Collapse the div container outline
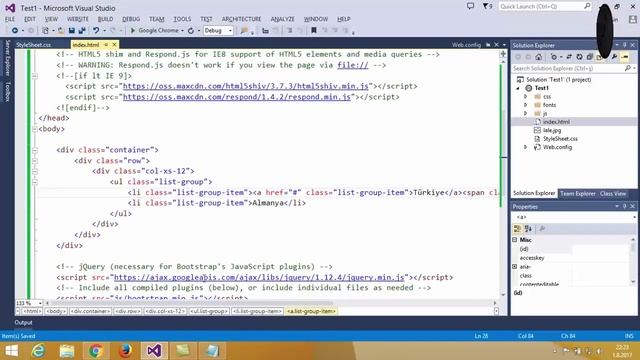Viewport: 640px width, 360px height. (x=35, y=150)
